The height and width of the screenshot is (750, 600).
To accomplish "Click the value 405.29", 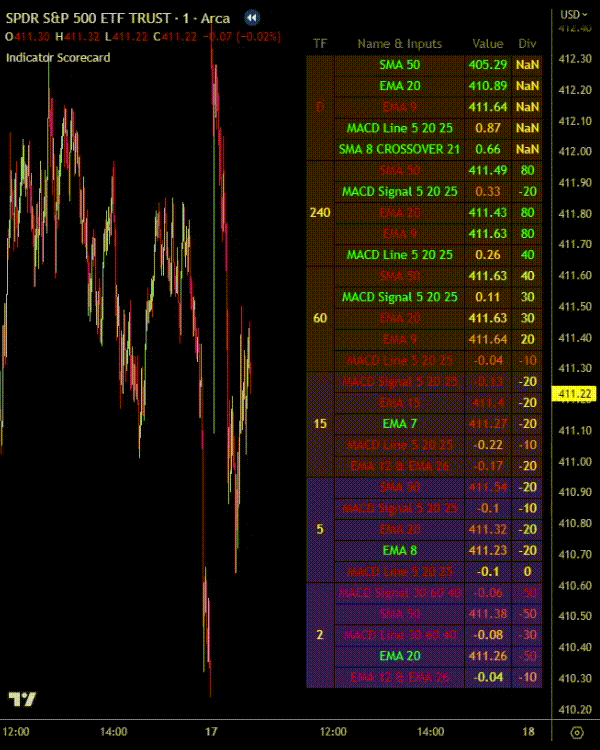I will [x=488, y=65].
